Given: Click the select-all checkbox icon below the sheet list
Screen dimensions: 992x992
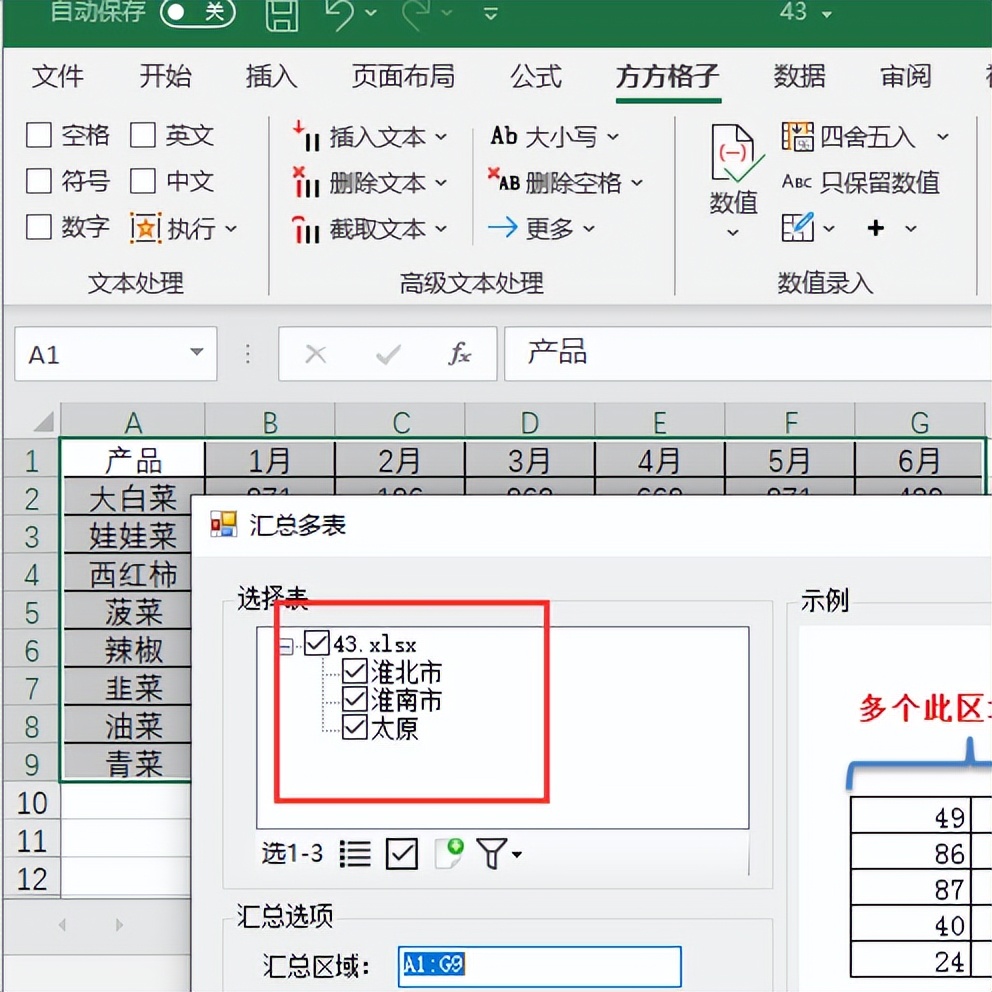Looking at the screenshot, I should coord(401,853).
